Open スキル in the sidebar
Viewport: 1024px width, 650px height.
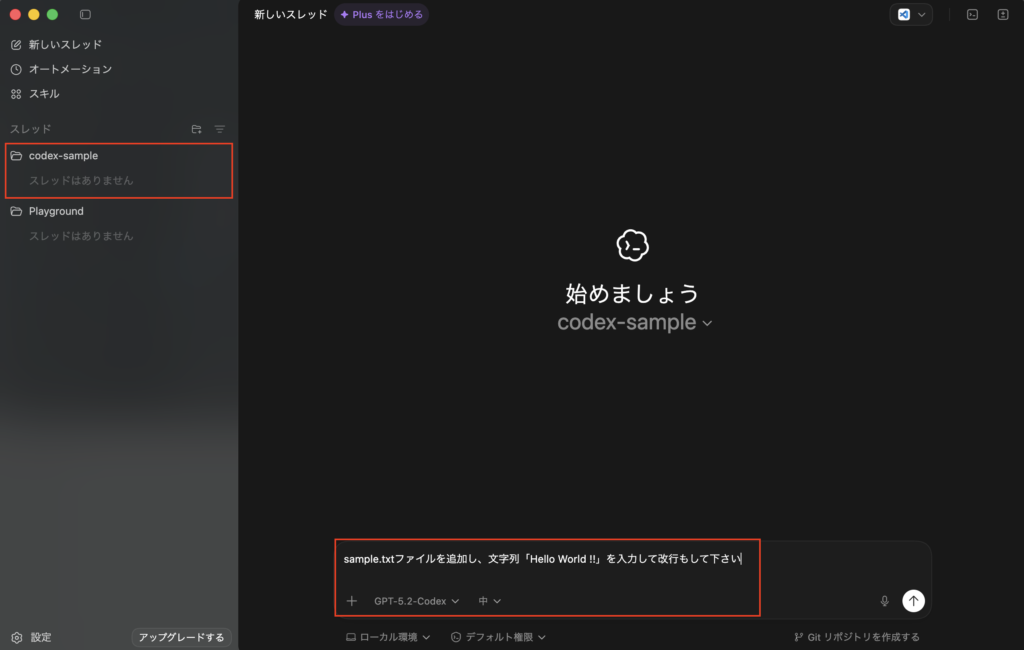click(44, 94)
